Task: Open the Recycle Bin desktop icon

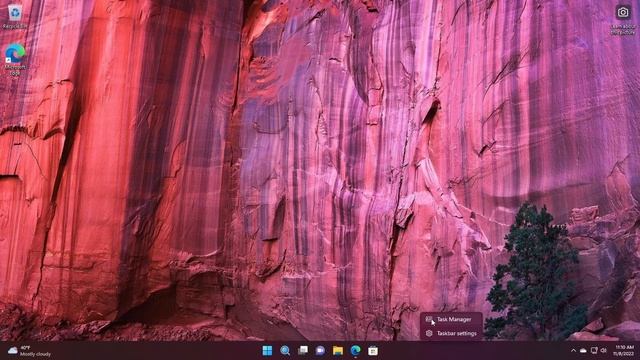Action: coord(15,16)
